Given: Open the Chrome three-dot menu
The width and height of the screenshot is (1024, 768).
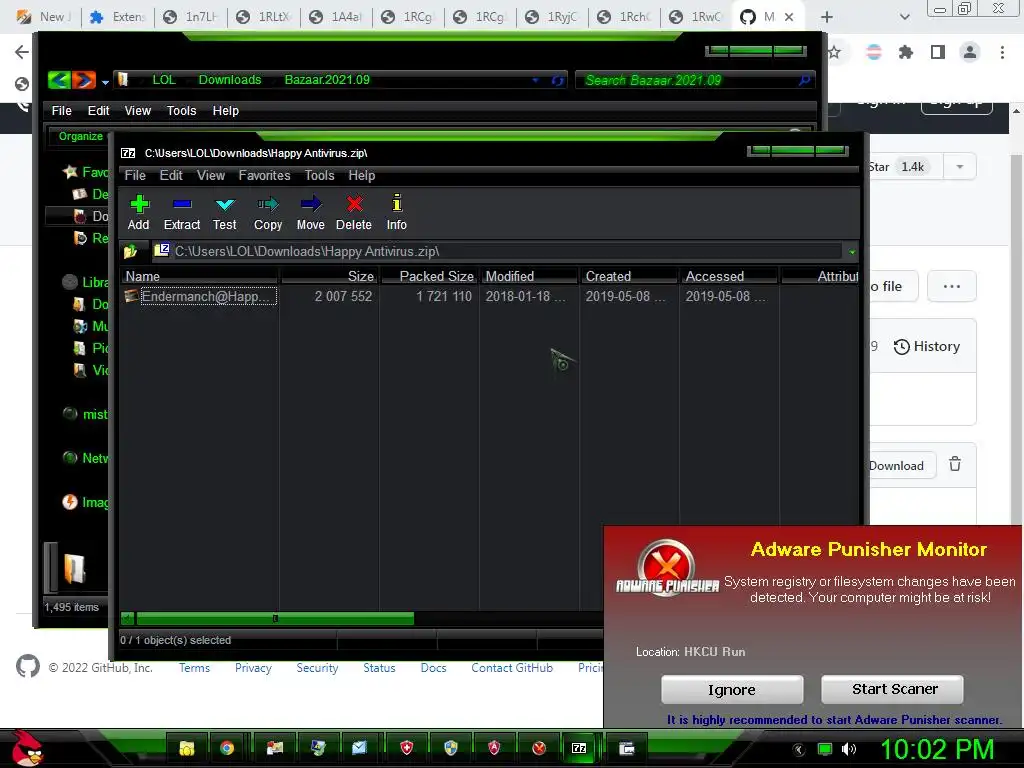Looking at the screenshot, I should pos(1002,52).
